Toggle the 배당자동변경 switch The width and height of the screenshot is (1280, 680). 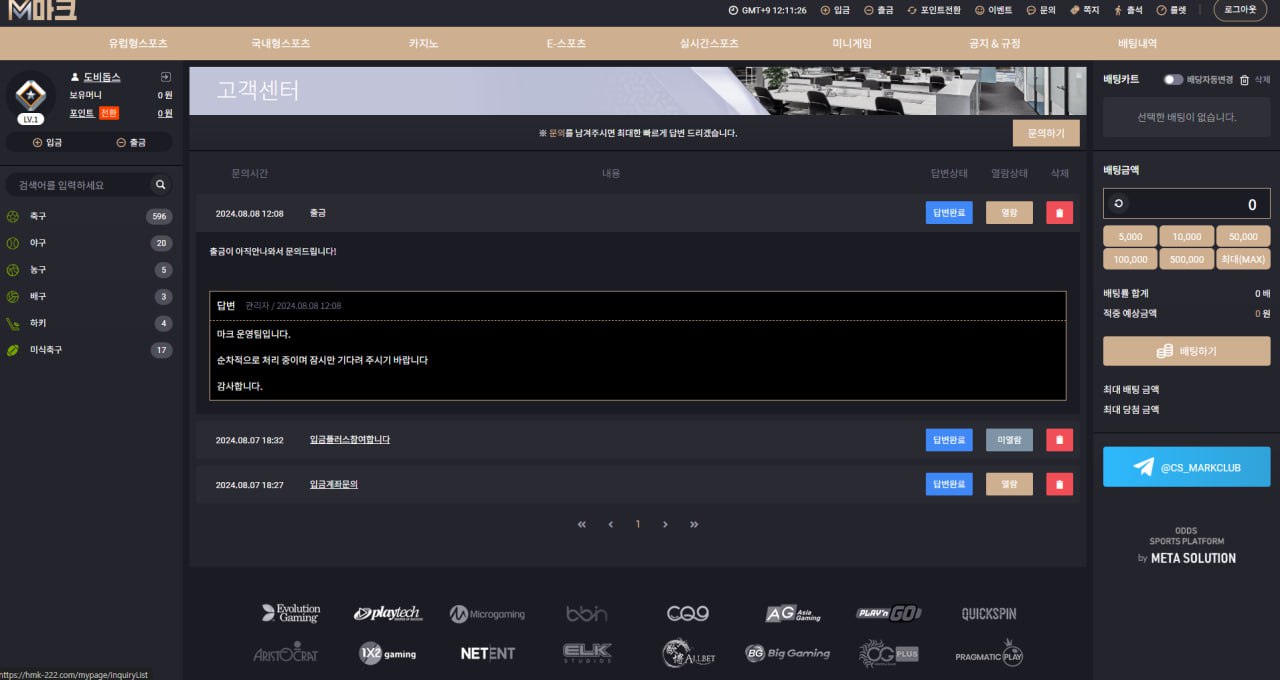(x=1172, y=80)
